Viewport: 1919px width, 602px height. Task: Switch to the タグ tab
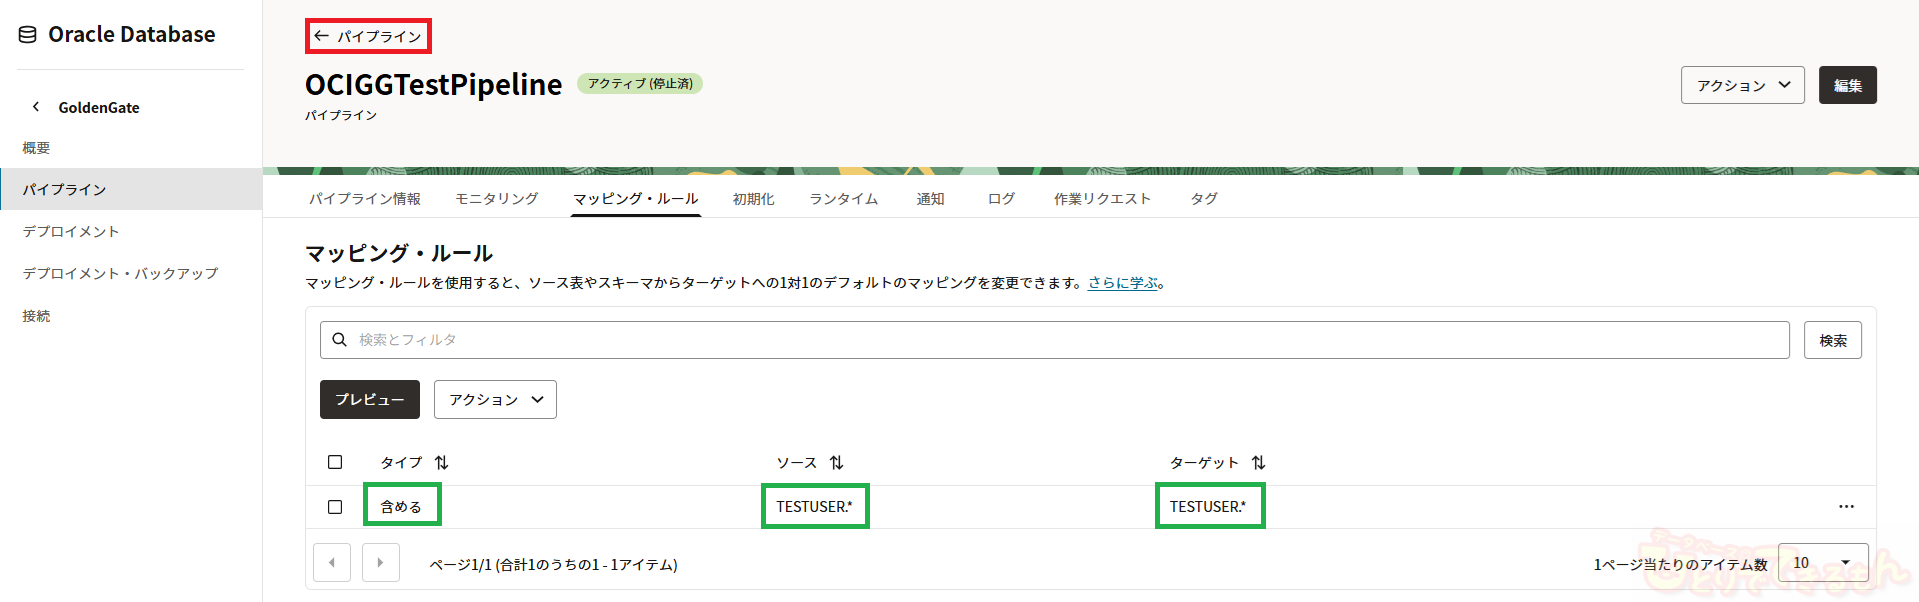point(1204,199)
